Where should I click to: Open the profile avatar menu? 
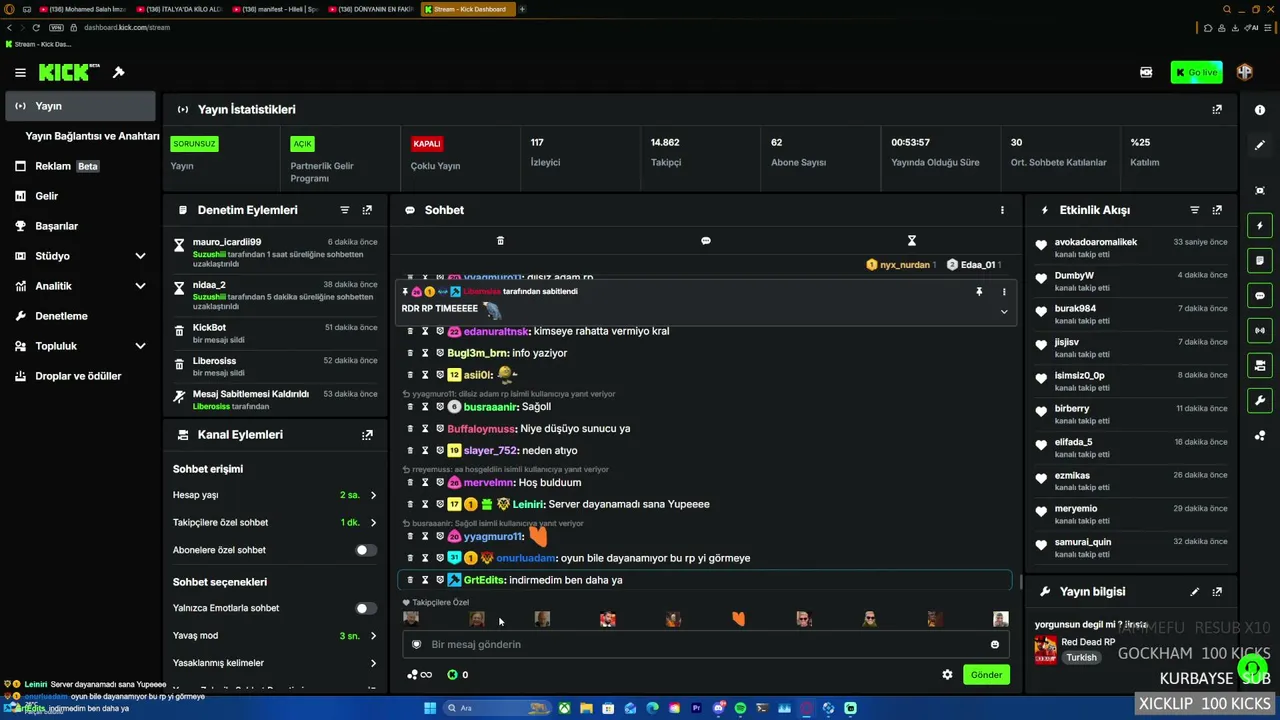(x=1245, y=72)
